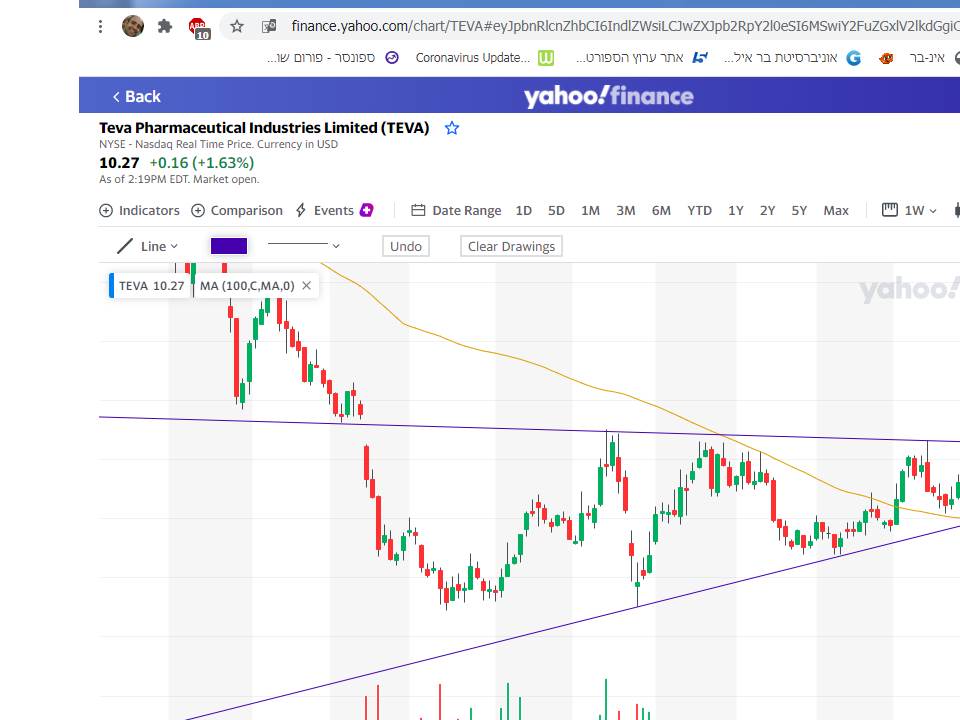
Task: Add TEVA to watchlist with star icon
Action: point(452,128)
